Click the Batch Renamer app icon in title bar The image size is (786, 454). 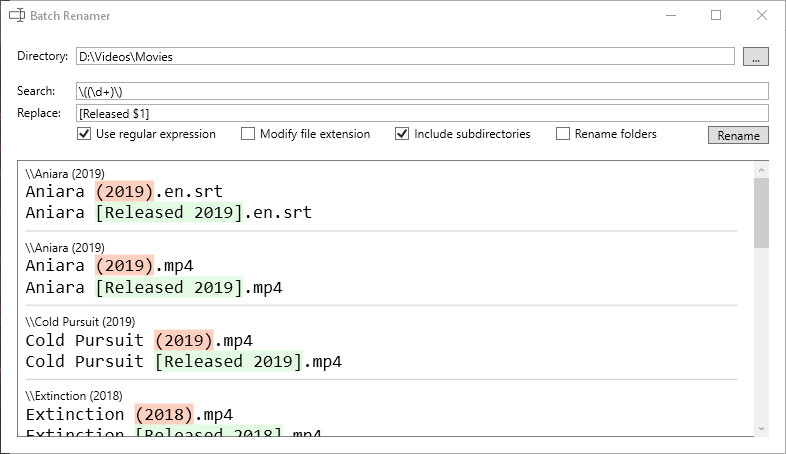click(16, 16)
